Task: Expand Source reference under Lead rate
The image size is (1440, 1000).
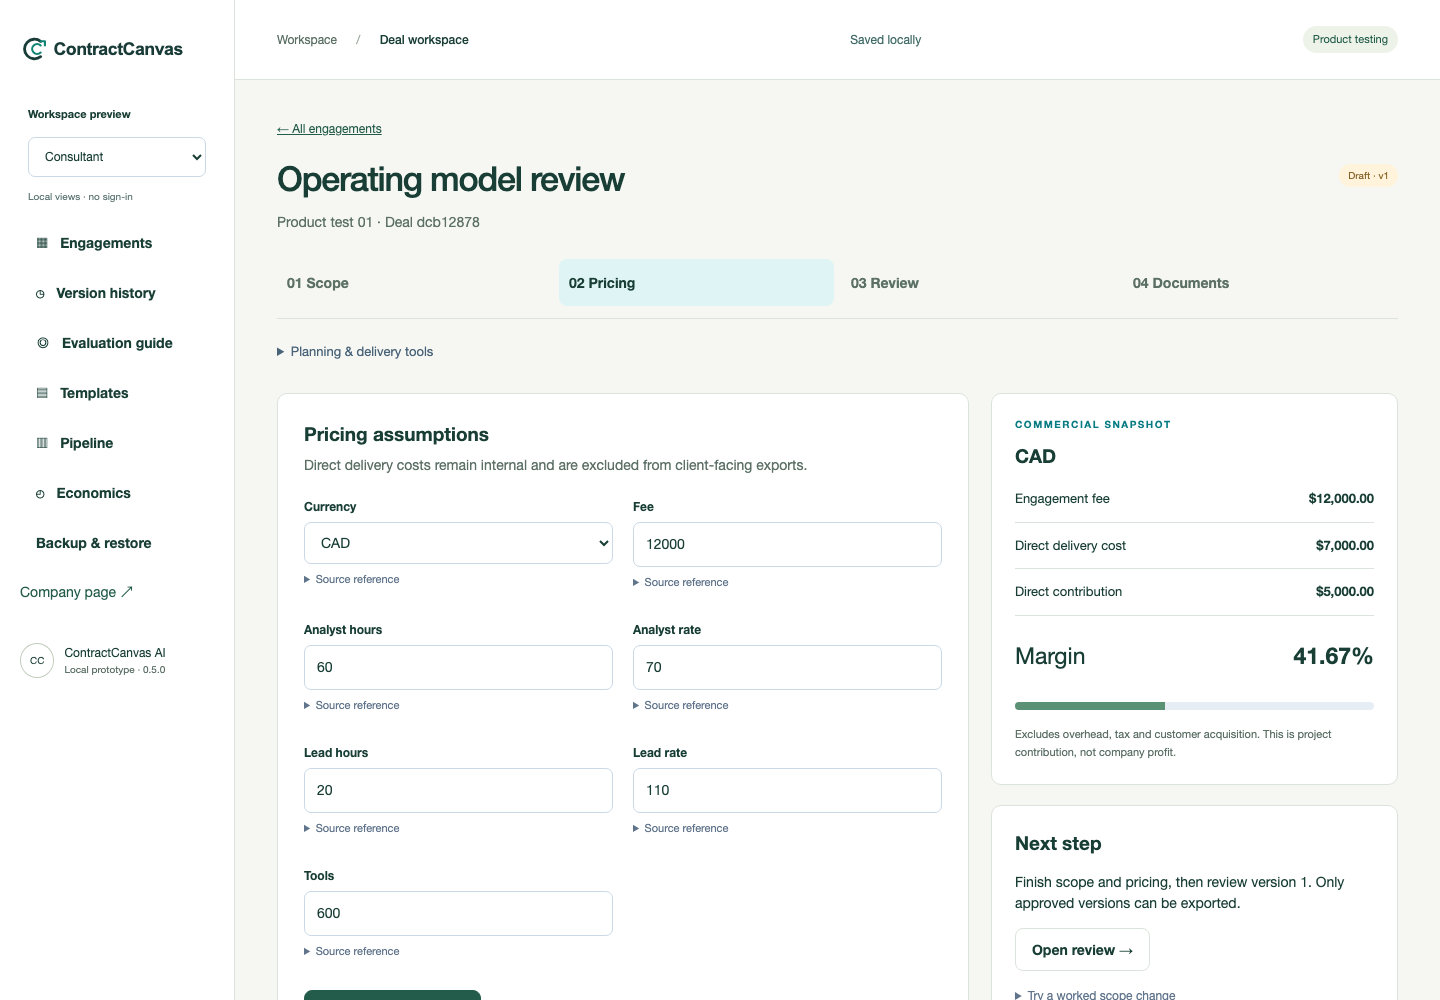Action: (x=681, y=829)
